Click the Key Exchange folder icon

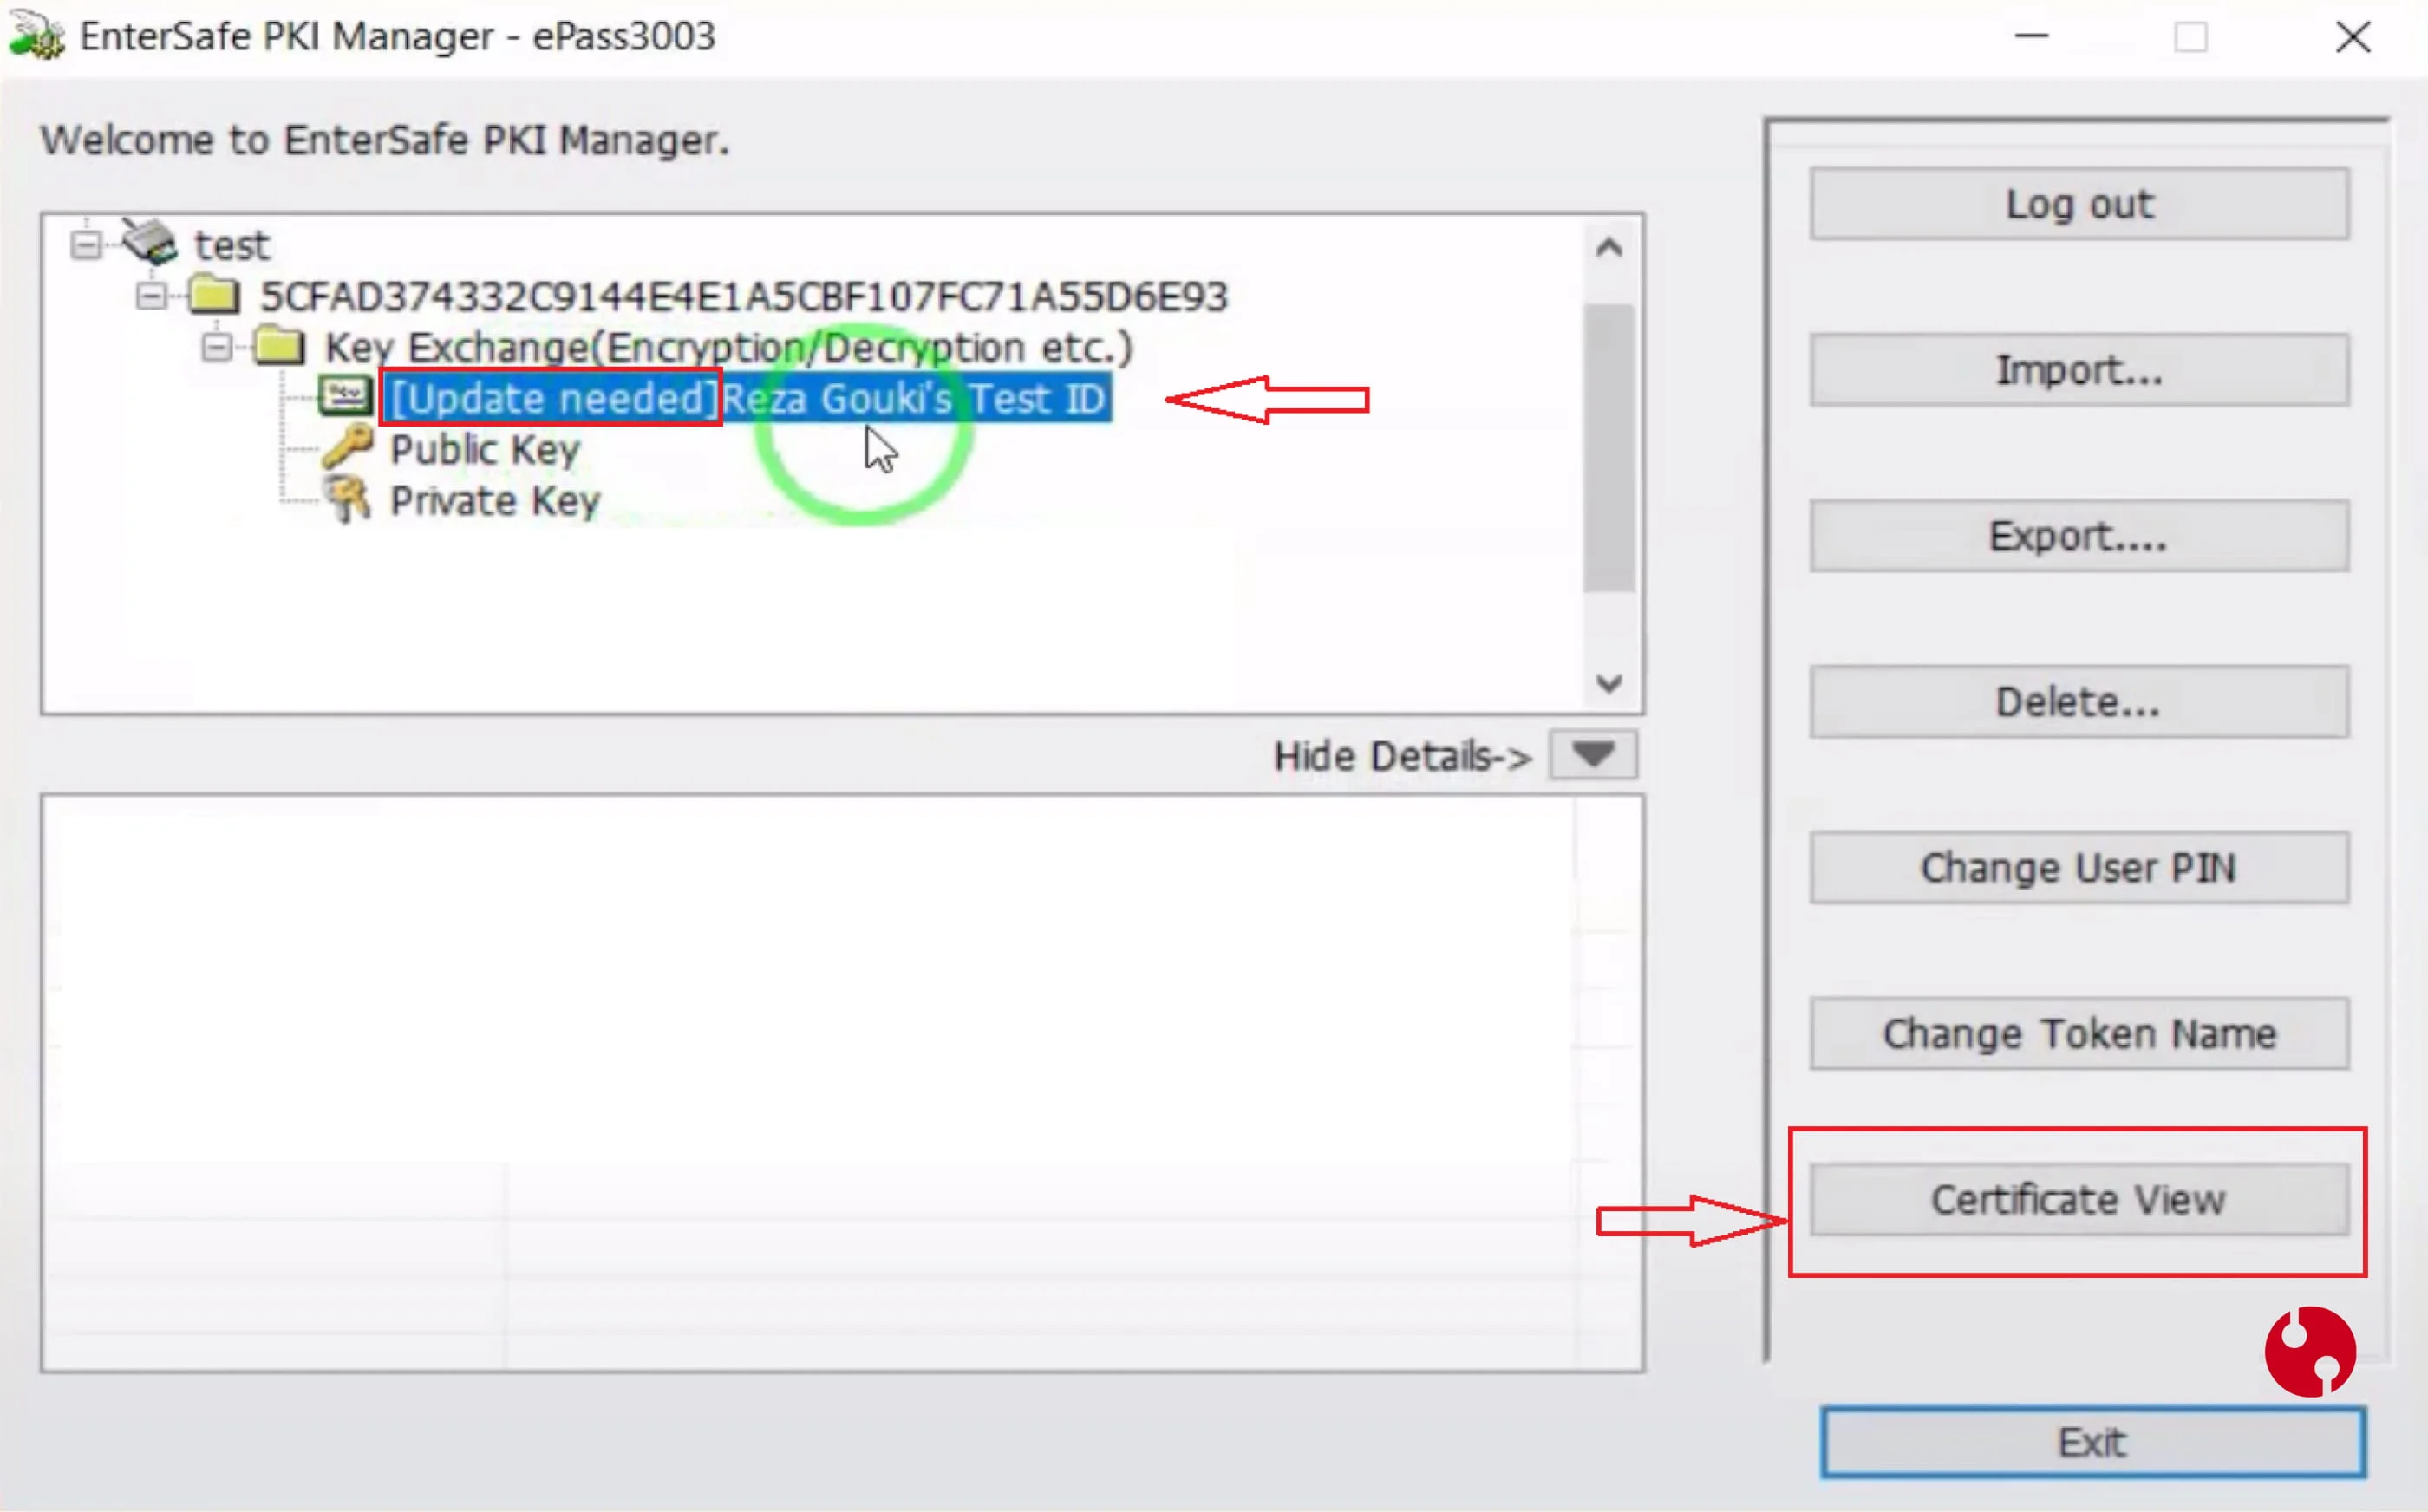point(279,346)
